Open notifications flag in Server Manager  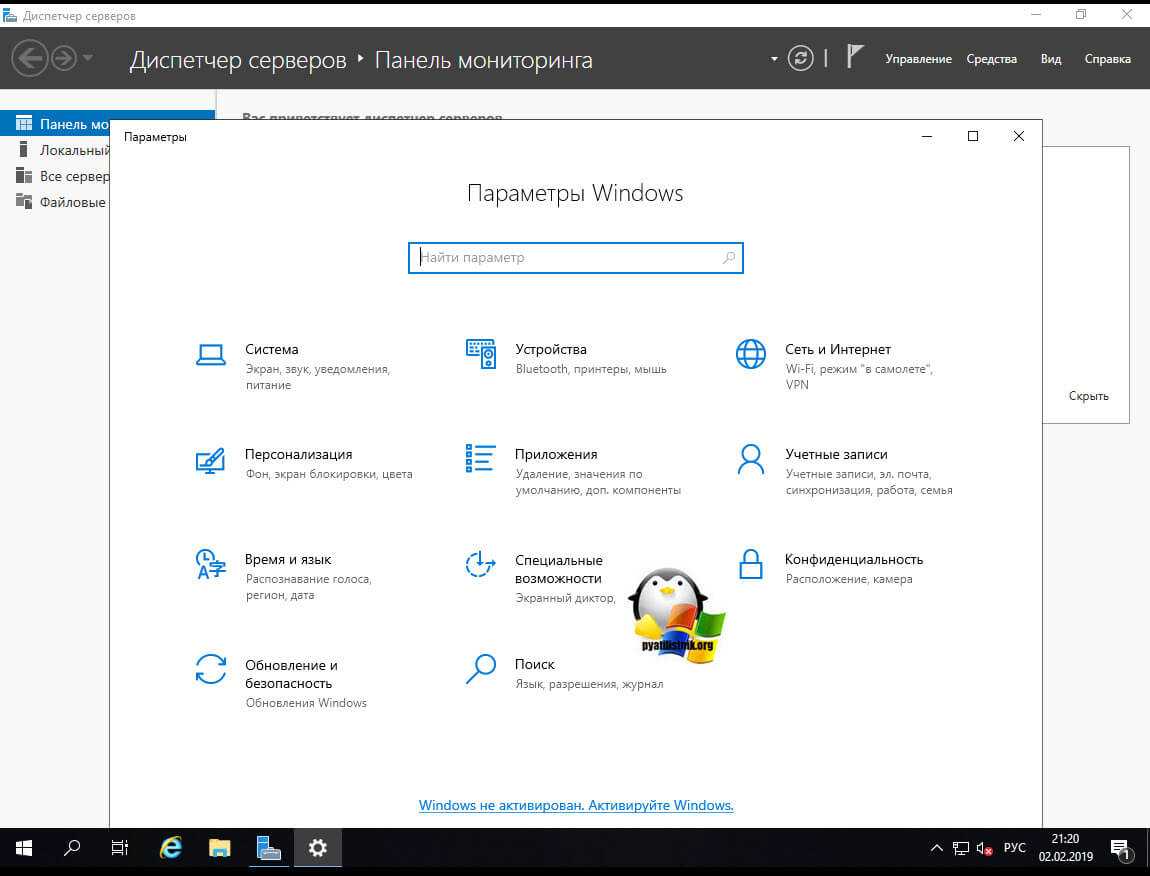pyautogui.click(x=854, y=57)
